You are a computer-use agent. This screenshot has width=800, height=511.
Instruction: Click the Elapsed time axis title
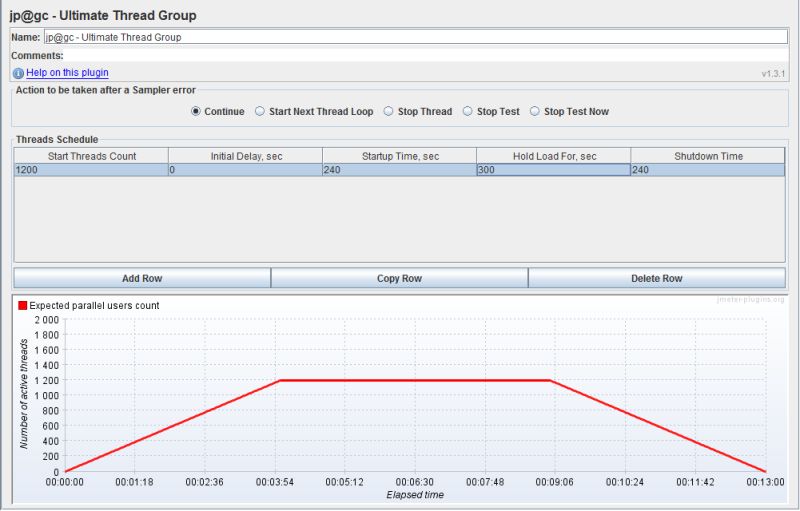tap(415, 495)
